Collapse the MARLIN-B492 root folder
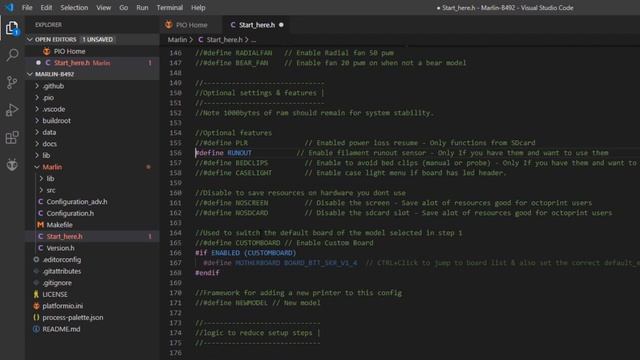The width and height of the screenshot is (640, 360). pyautogui.click(x=30, y=74)
